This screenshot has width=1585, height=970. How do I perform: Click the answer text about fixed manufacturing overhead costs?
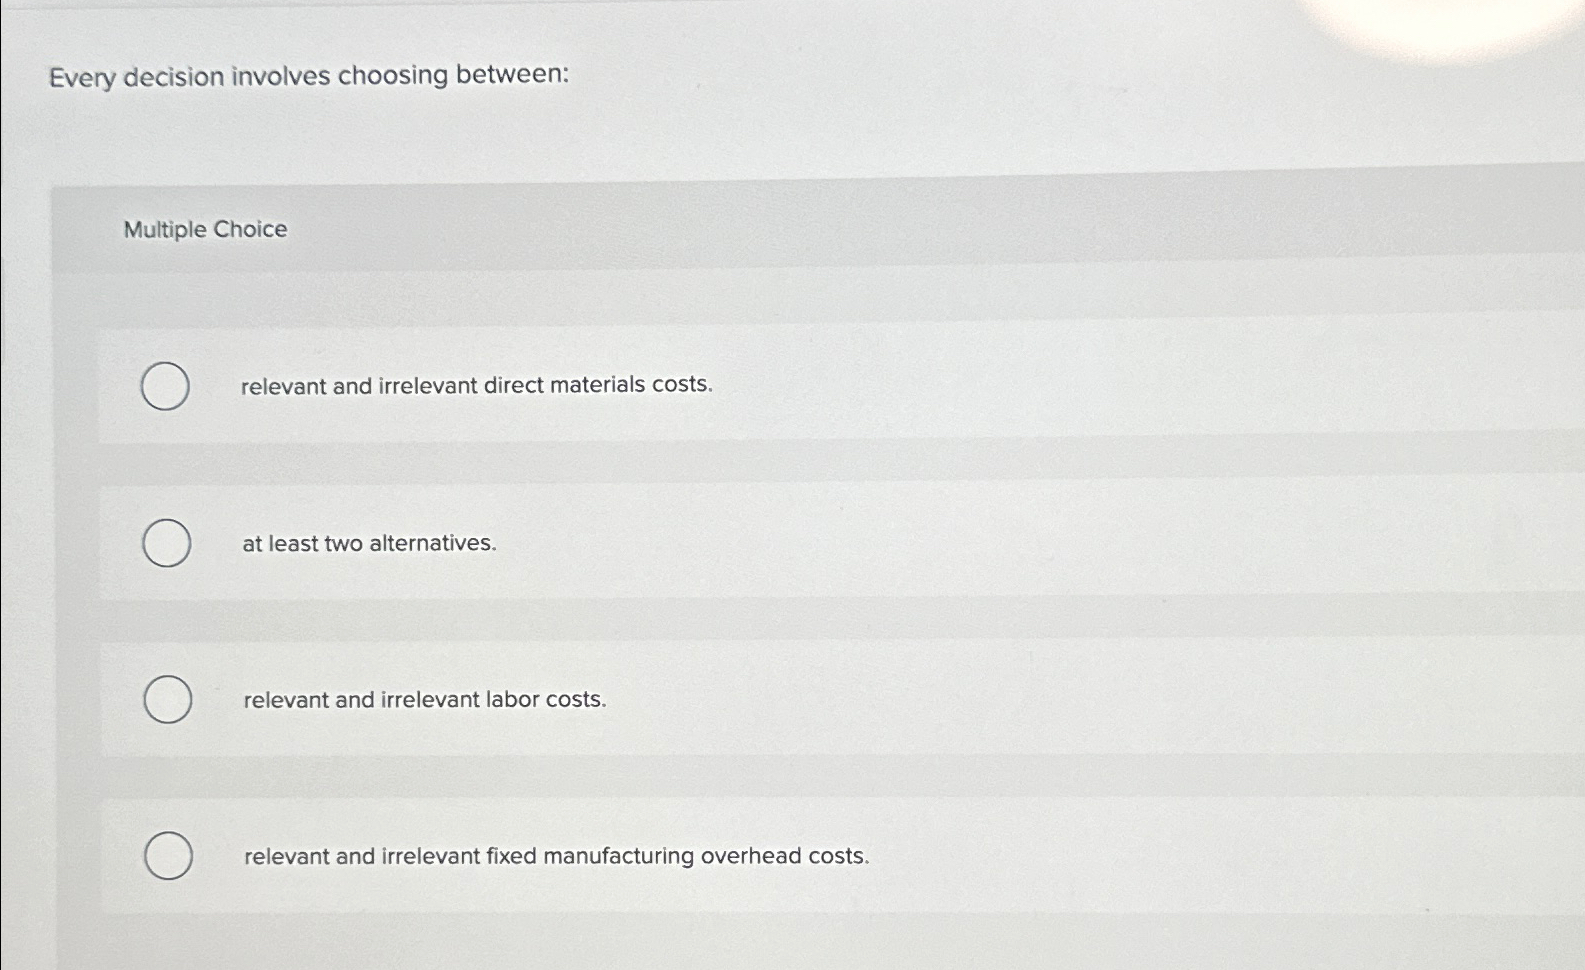(556, 856)
